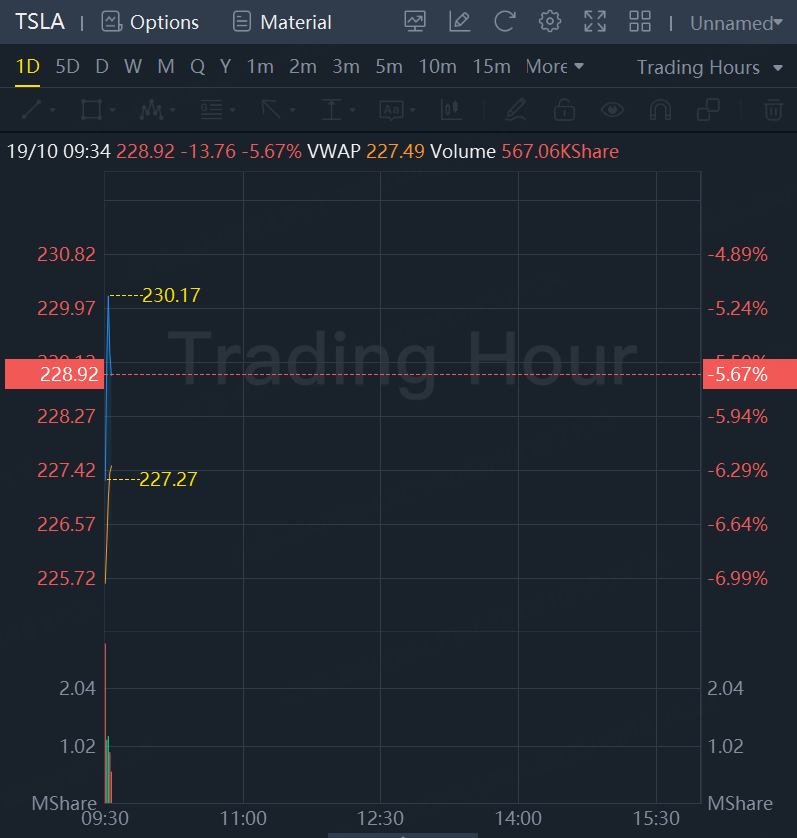Expand the More timeframes dropdown
Image resolution: width=797 pixels, height=838 pixels.
[x=554, y=67]
